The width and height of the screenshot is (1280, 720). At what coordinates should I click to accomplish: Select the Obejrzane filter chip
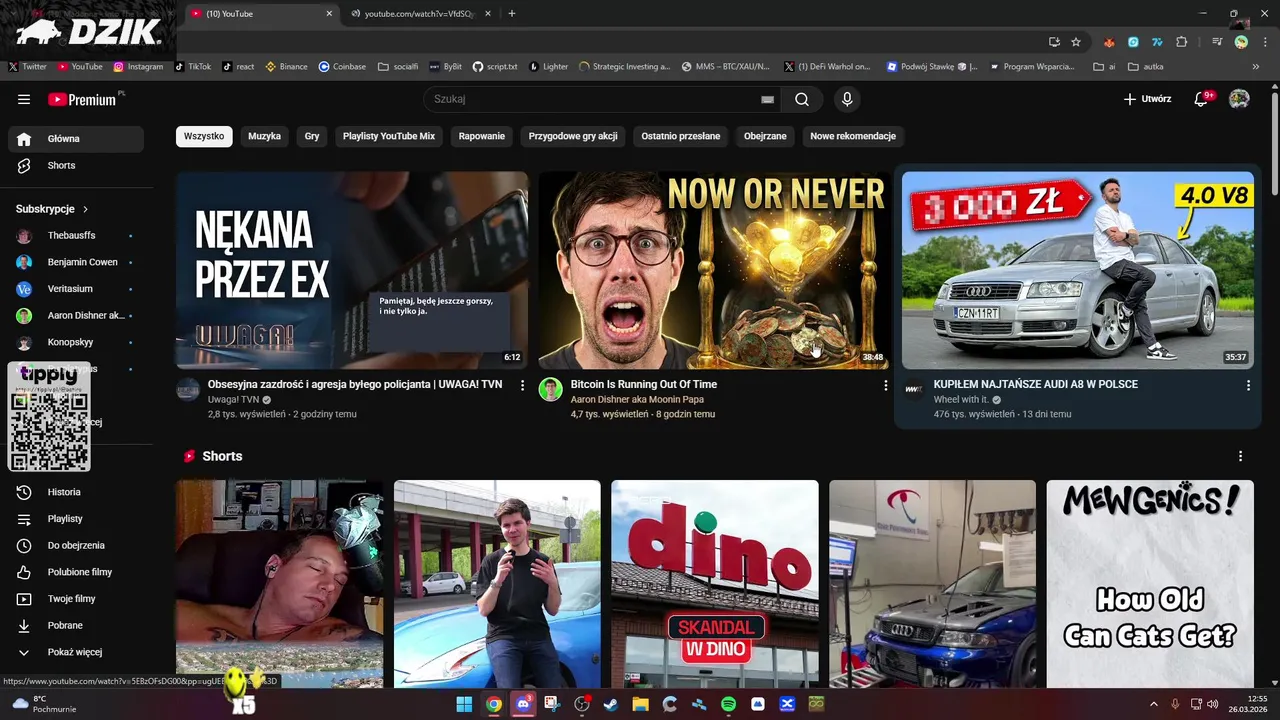click(x=765, y=136)
